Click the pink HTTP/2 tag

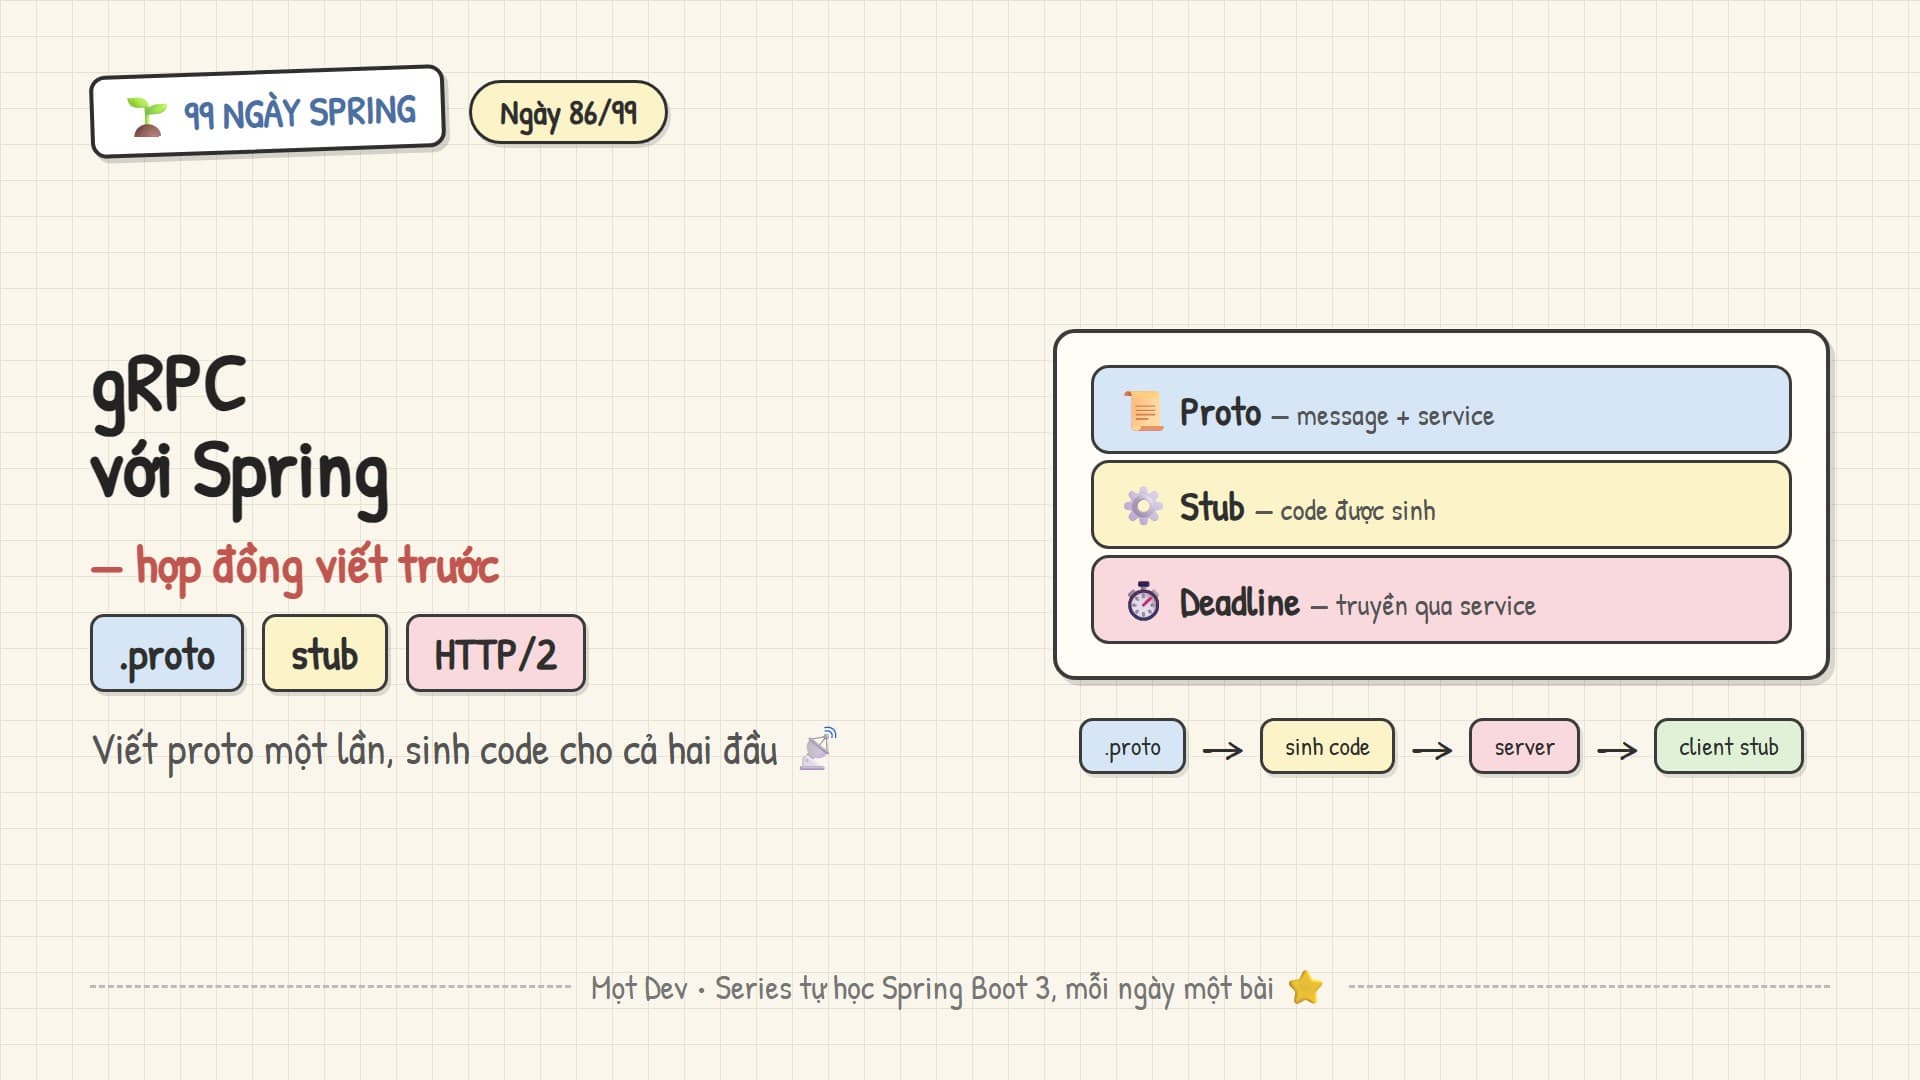(496, 653)
